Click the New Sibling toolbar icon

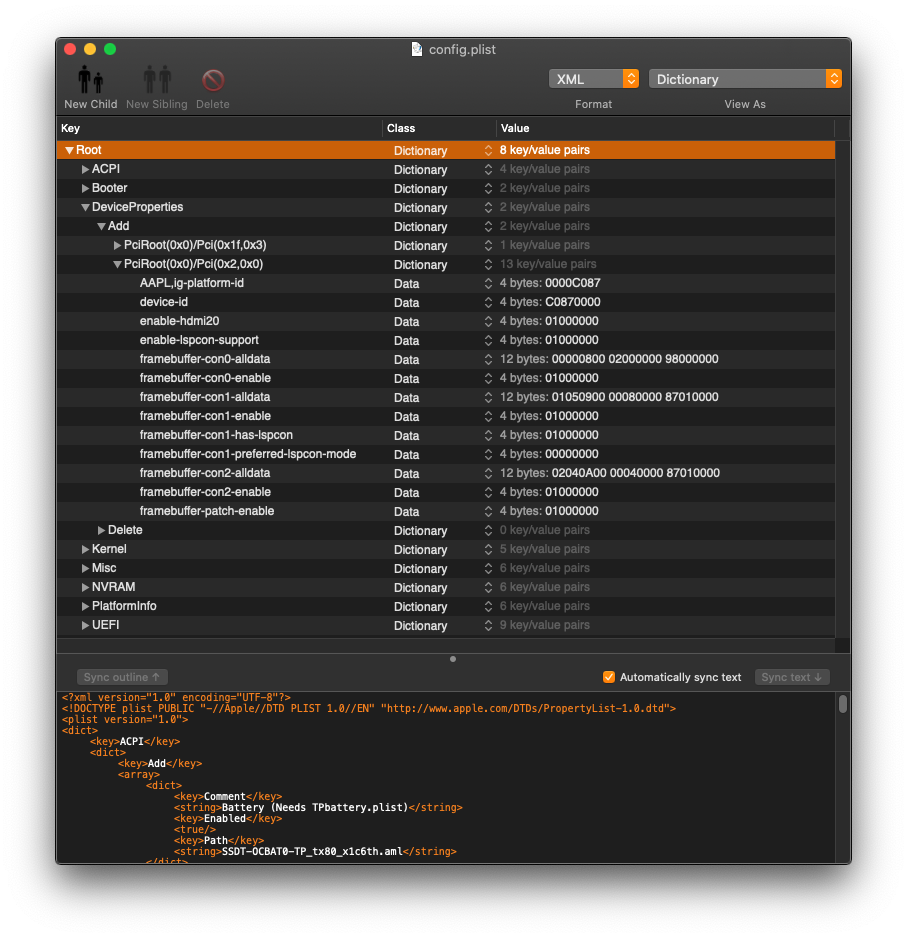point(155,78)
